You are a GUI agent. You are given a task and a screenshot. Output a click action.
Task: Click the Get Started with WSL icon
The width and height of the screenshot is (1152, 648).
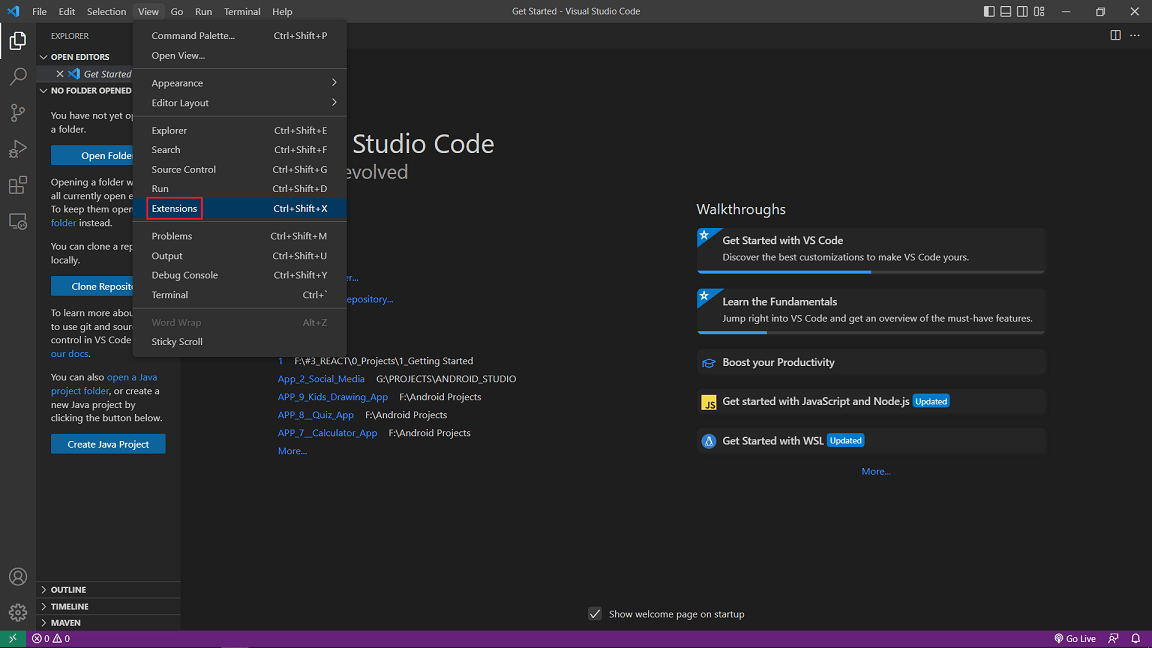[x=708, y=441]
